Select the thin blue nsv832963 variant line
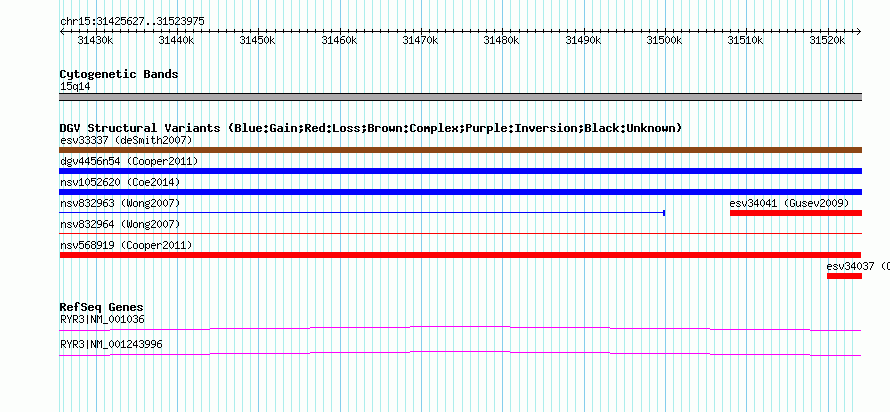This screenshot has width=890, height=412. click(x=362, y=213)
